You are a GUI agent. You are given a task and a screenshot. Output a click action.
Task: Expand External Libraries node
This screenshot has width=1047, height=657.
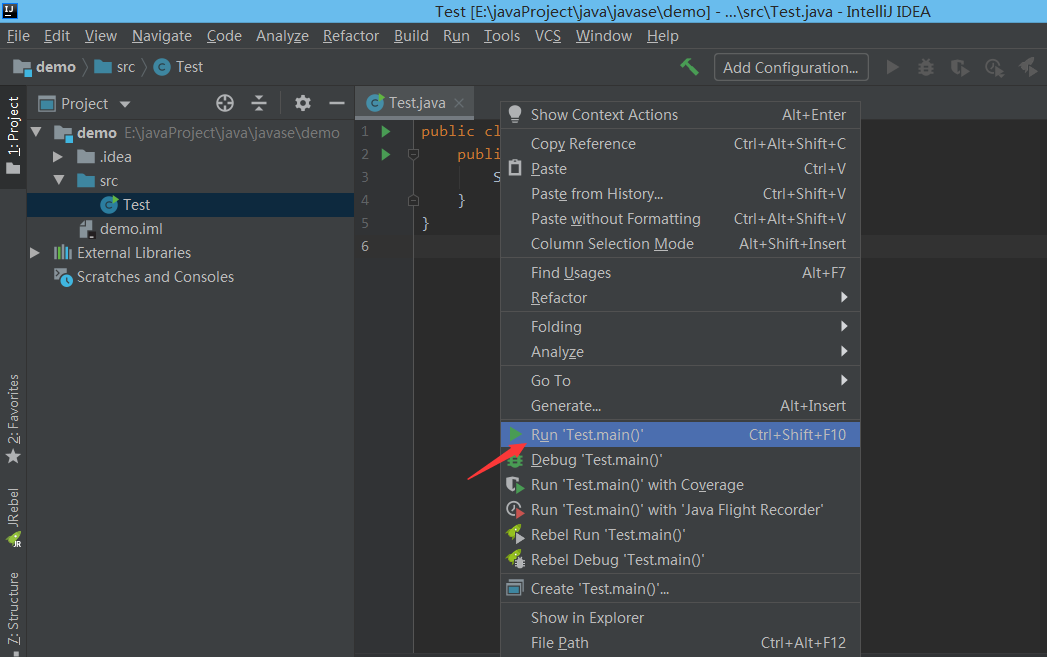coord(35,253)
